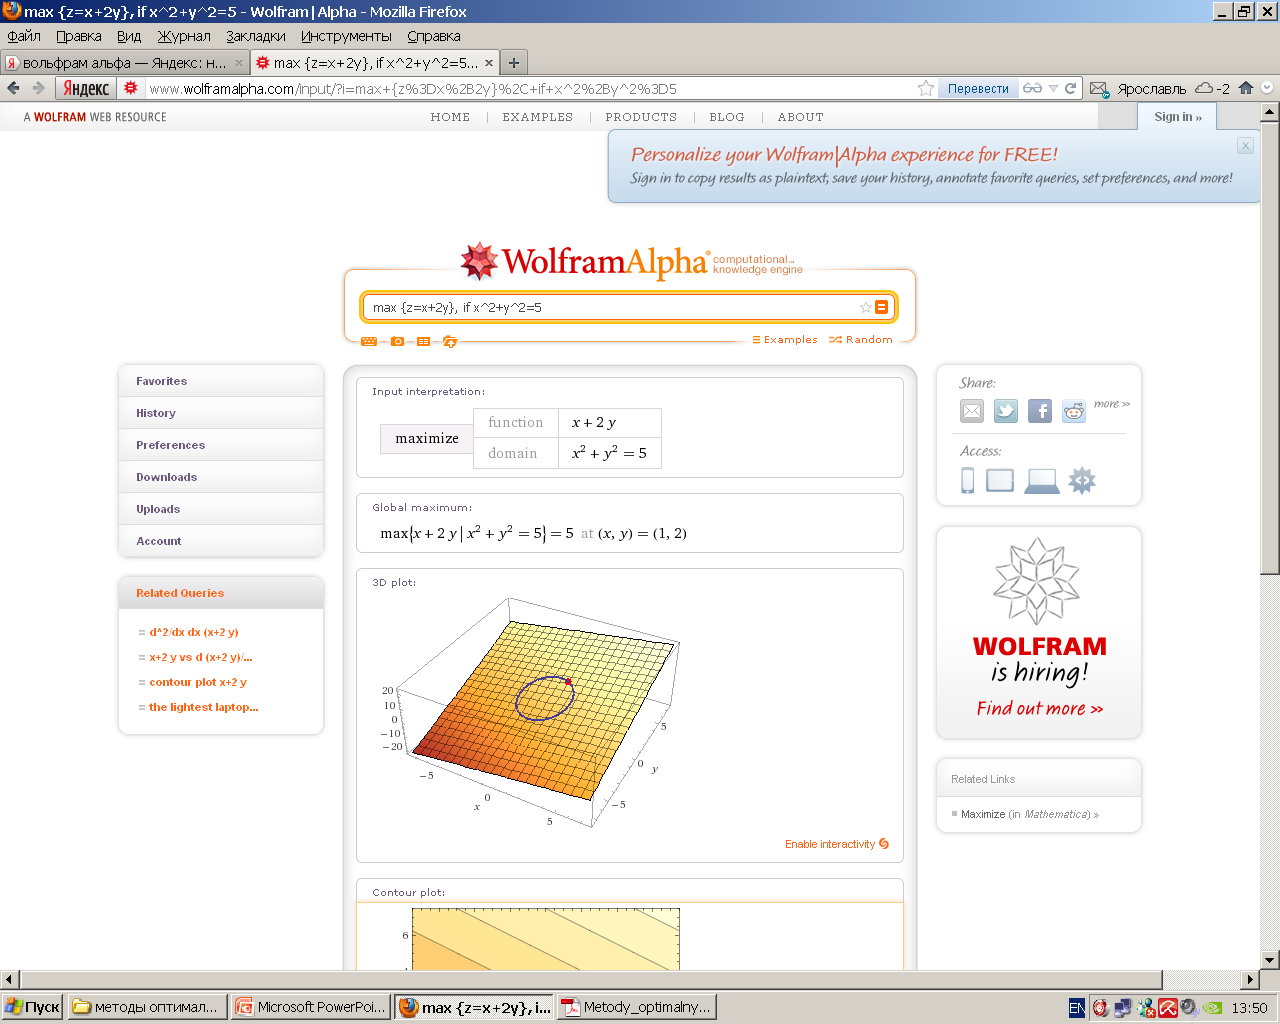This screenshot has width=1280, height=1024.
Task: Share the result on Reddit
Action: point(1074,411)
